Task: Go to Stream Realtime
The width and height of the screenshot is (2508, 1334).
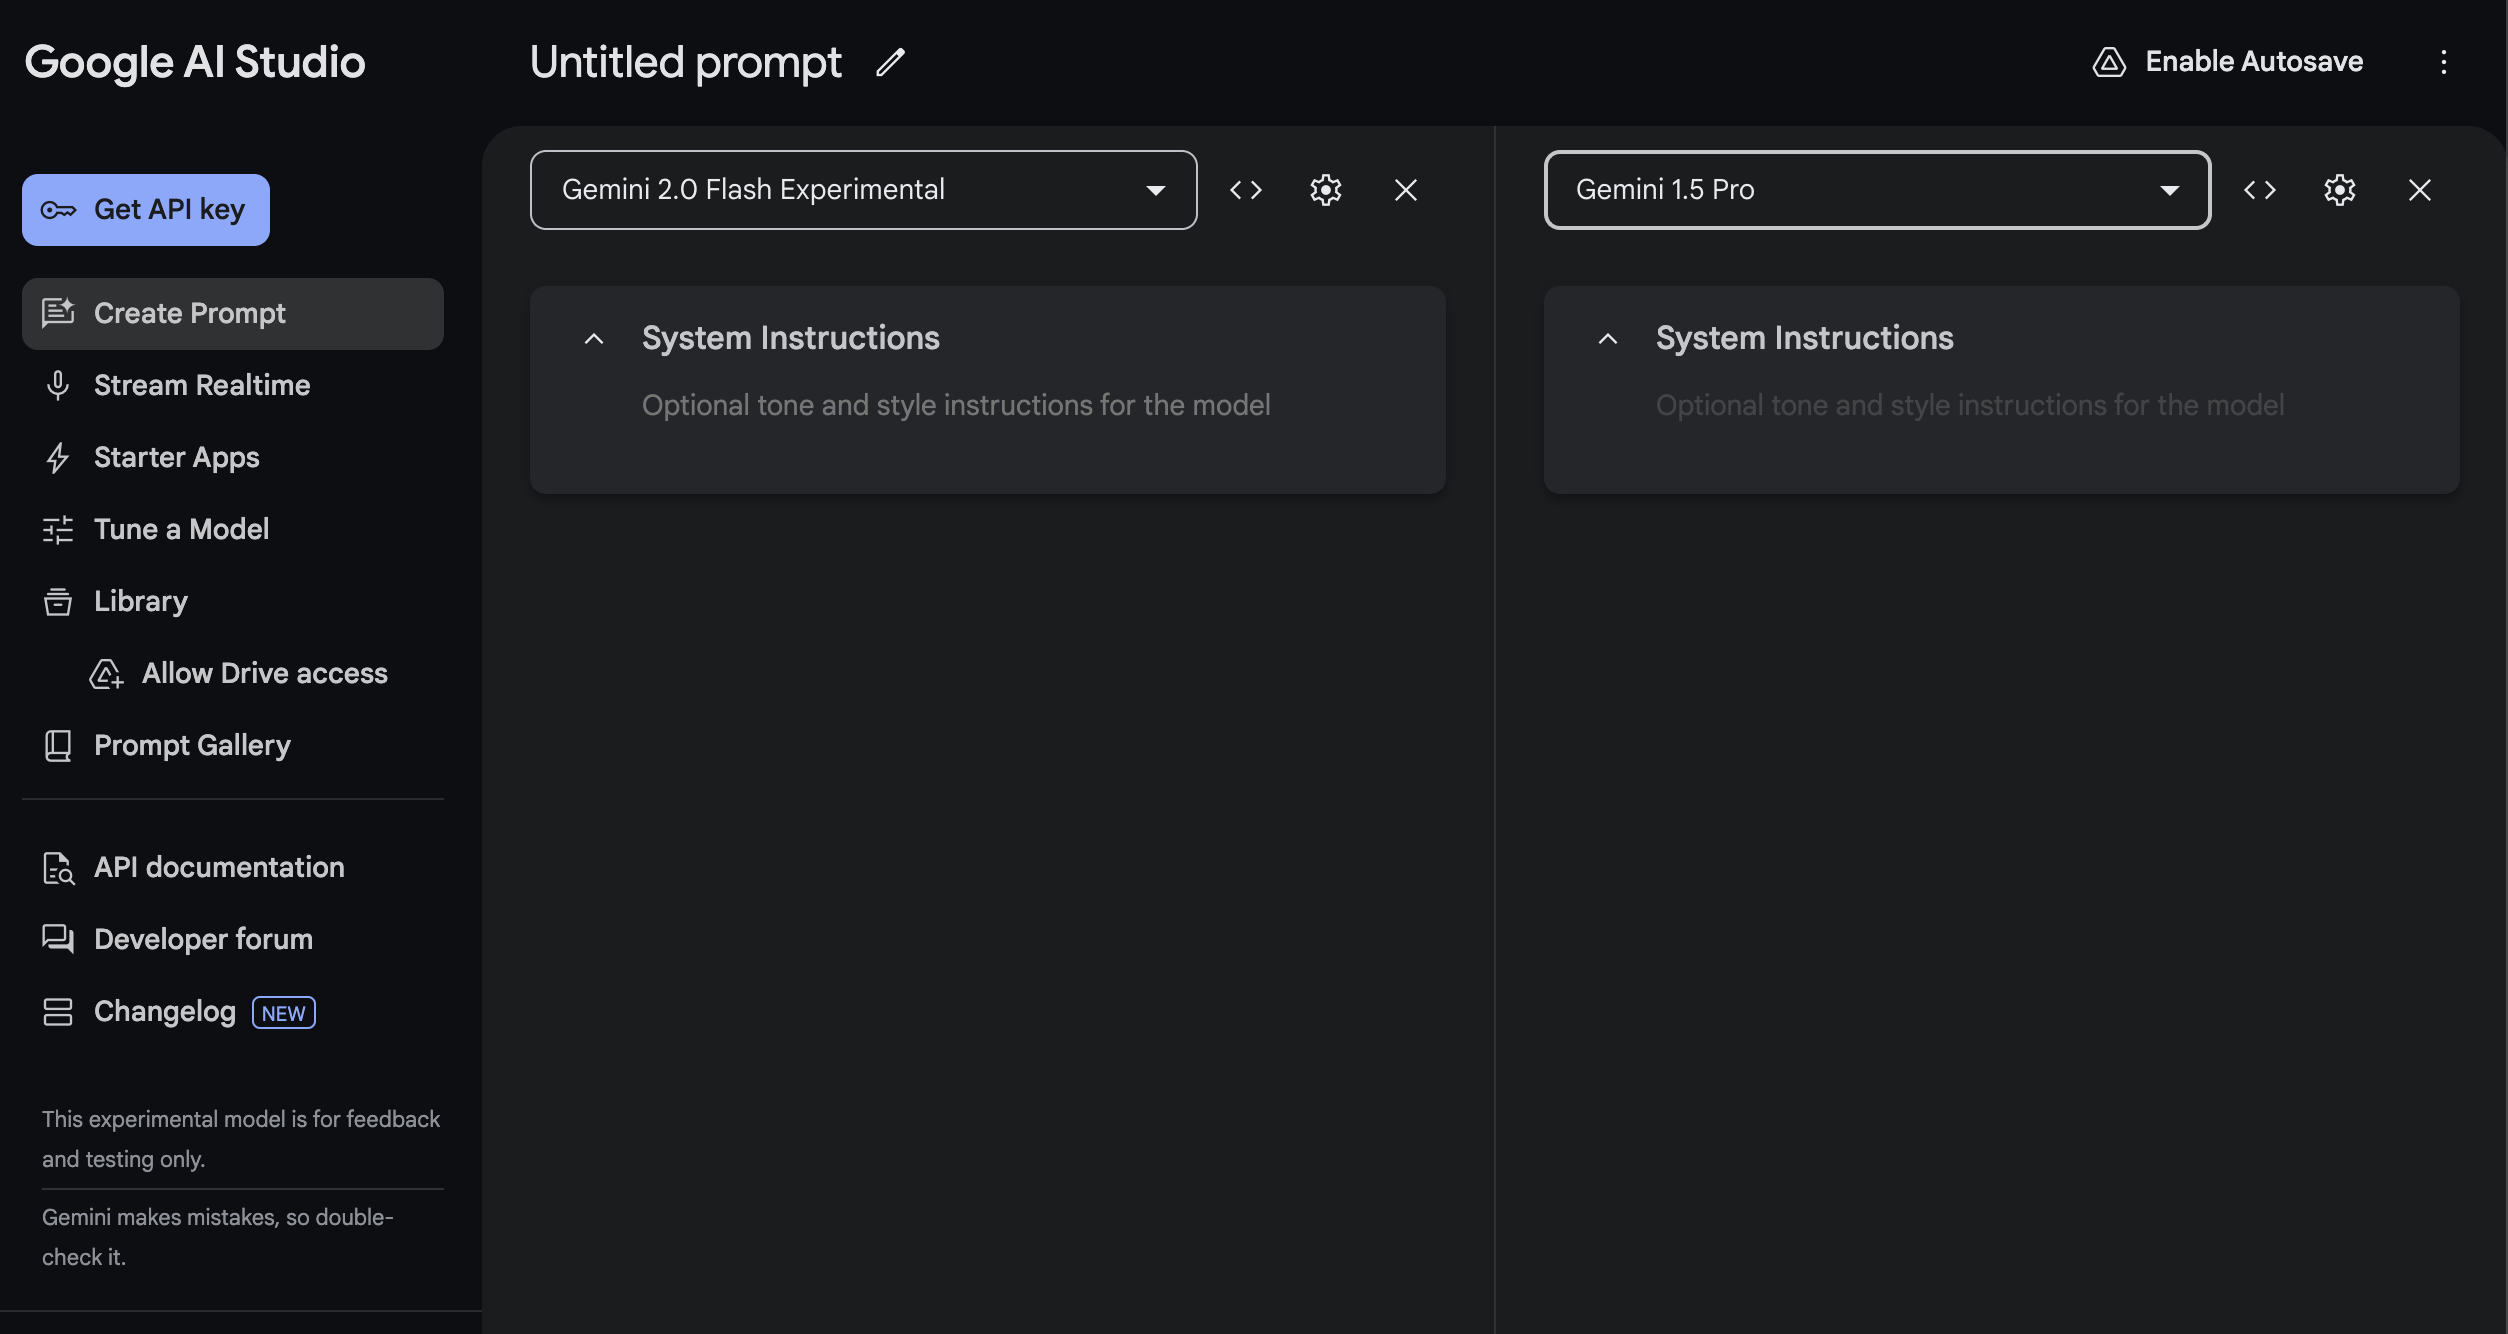Action: [x=201, y=386]
